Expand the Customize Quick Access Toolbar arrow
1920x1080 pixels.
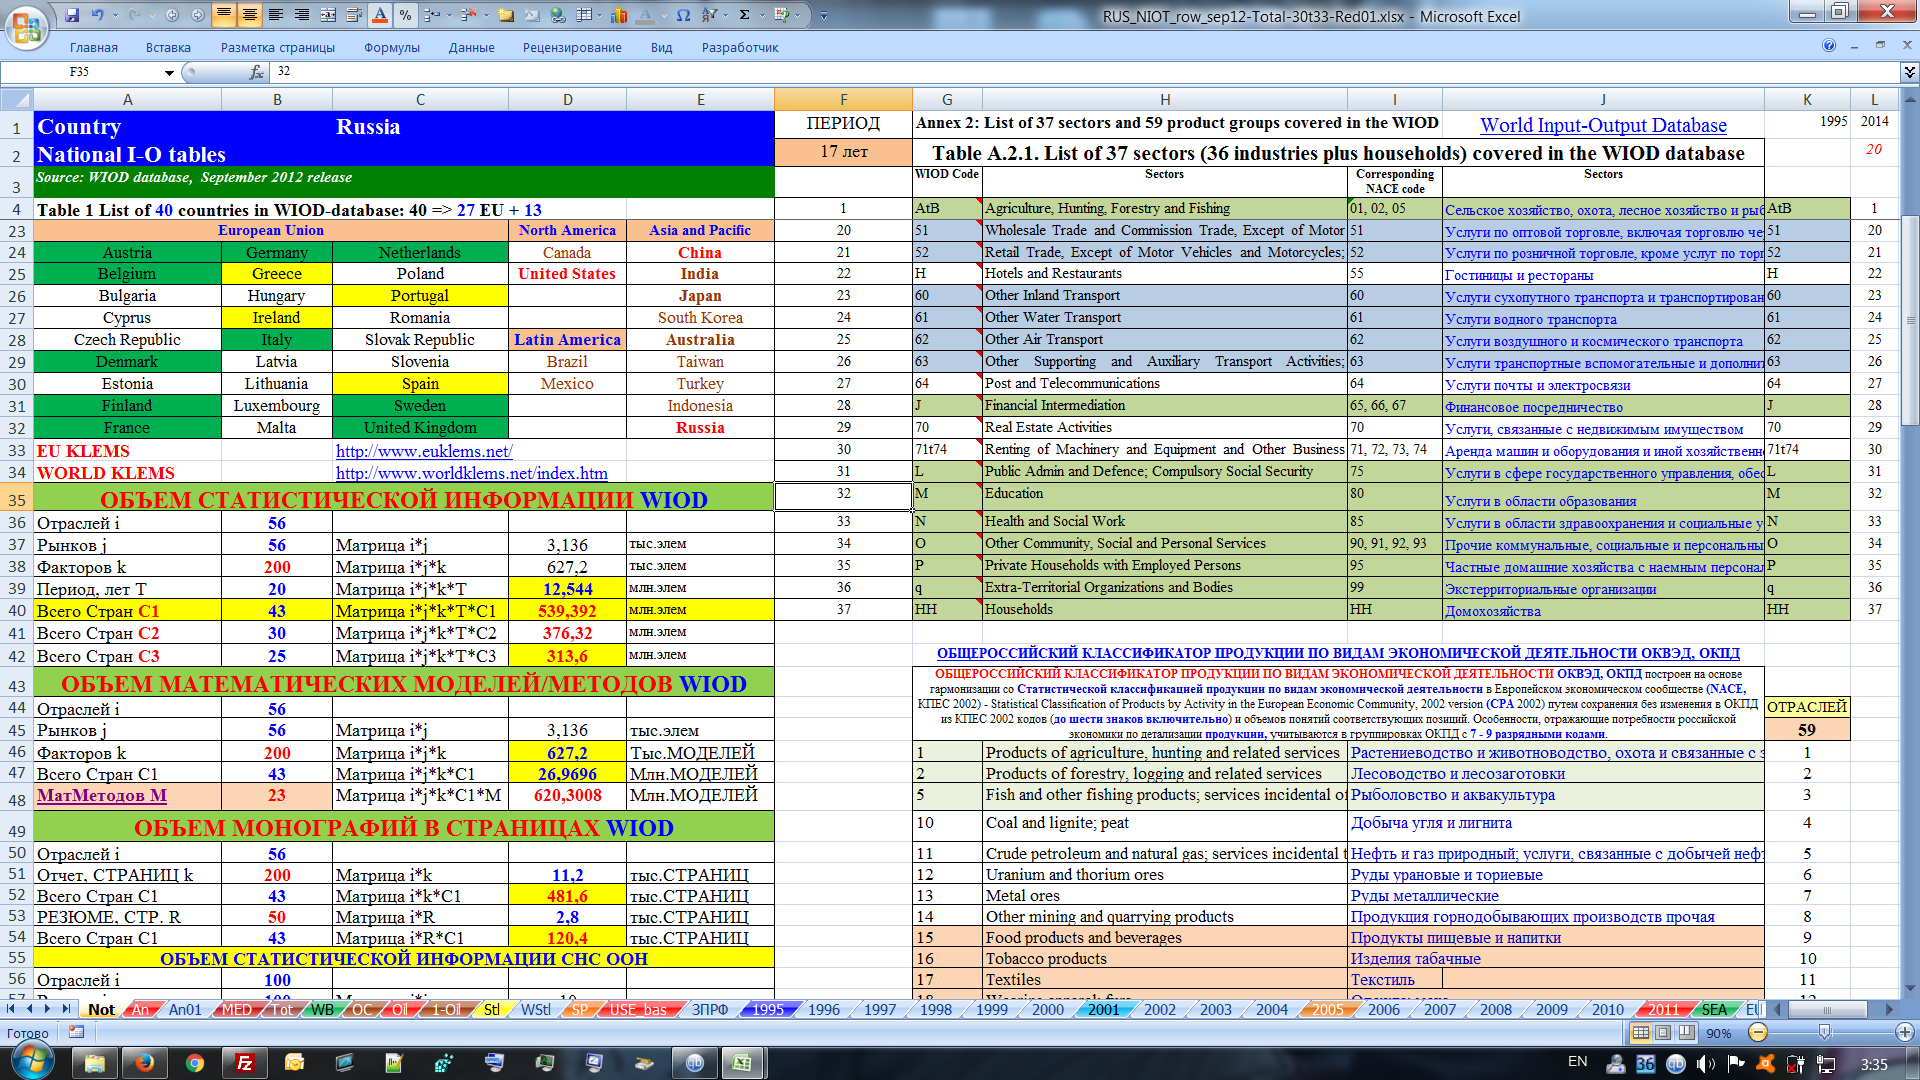[824, 15]
